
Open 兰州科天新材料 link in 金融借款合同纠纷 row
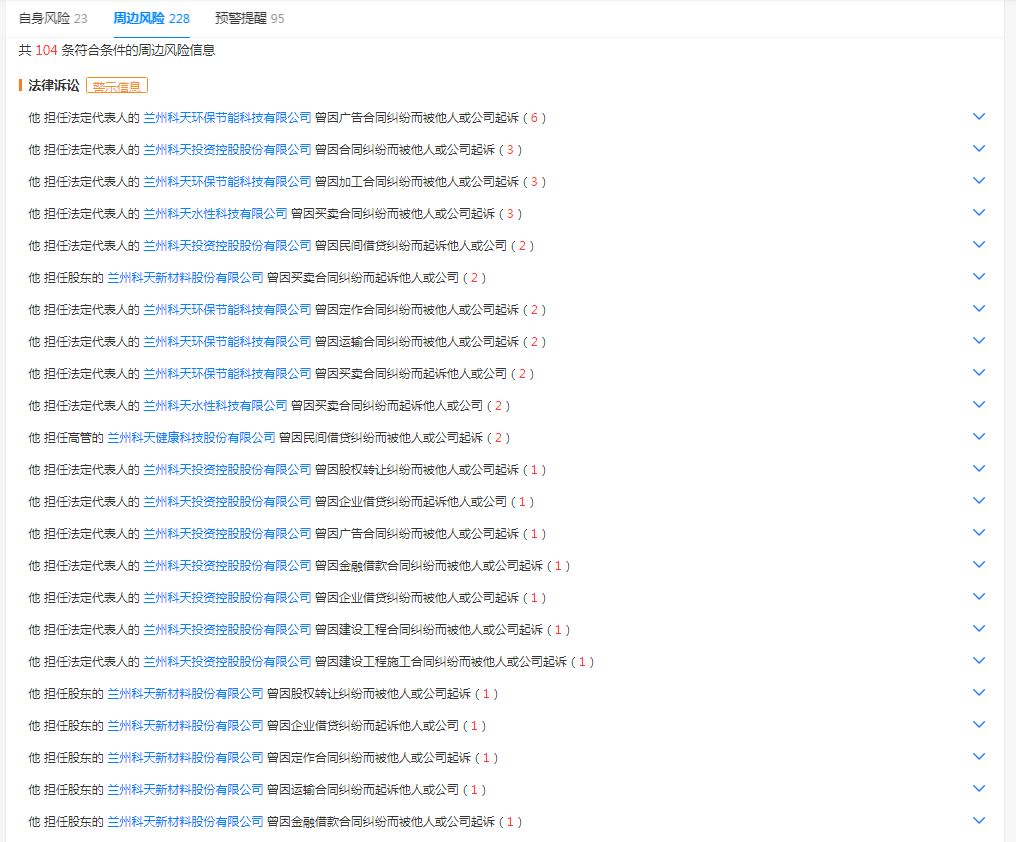[185, 822]
